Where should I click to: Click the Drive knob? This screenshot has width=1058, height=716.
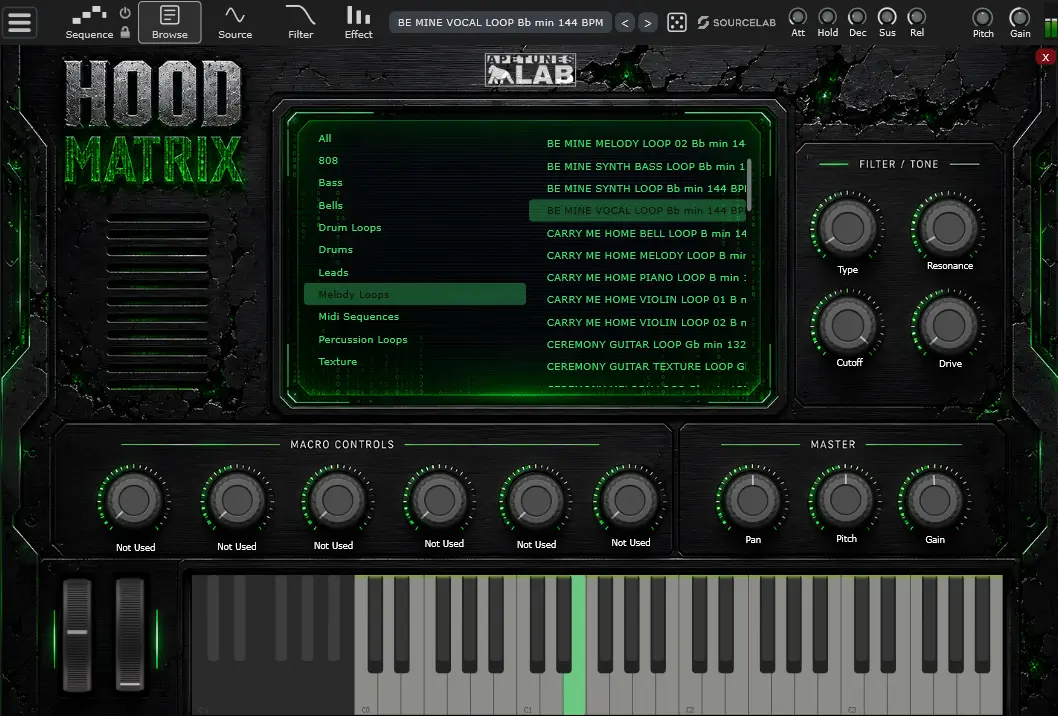tap(948, 325)
